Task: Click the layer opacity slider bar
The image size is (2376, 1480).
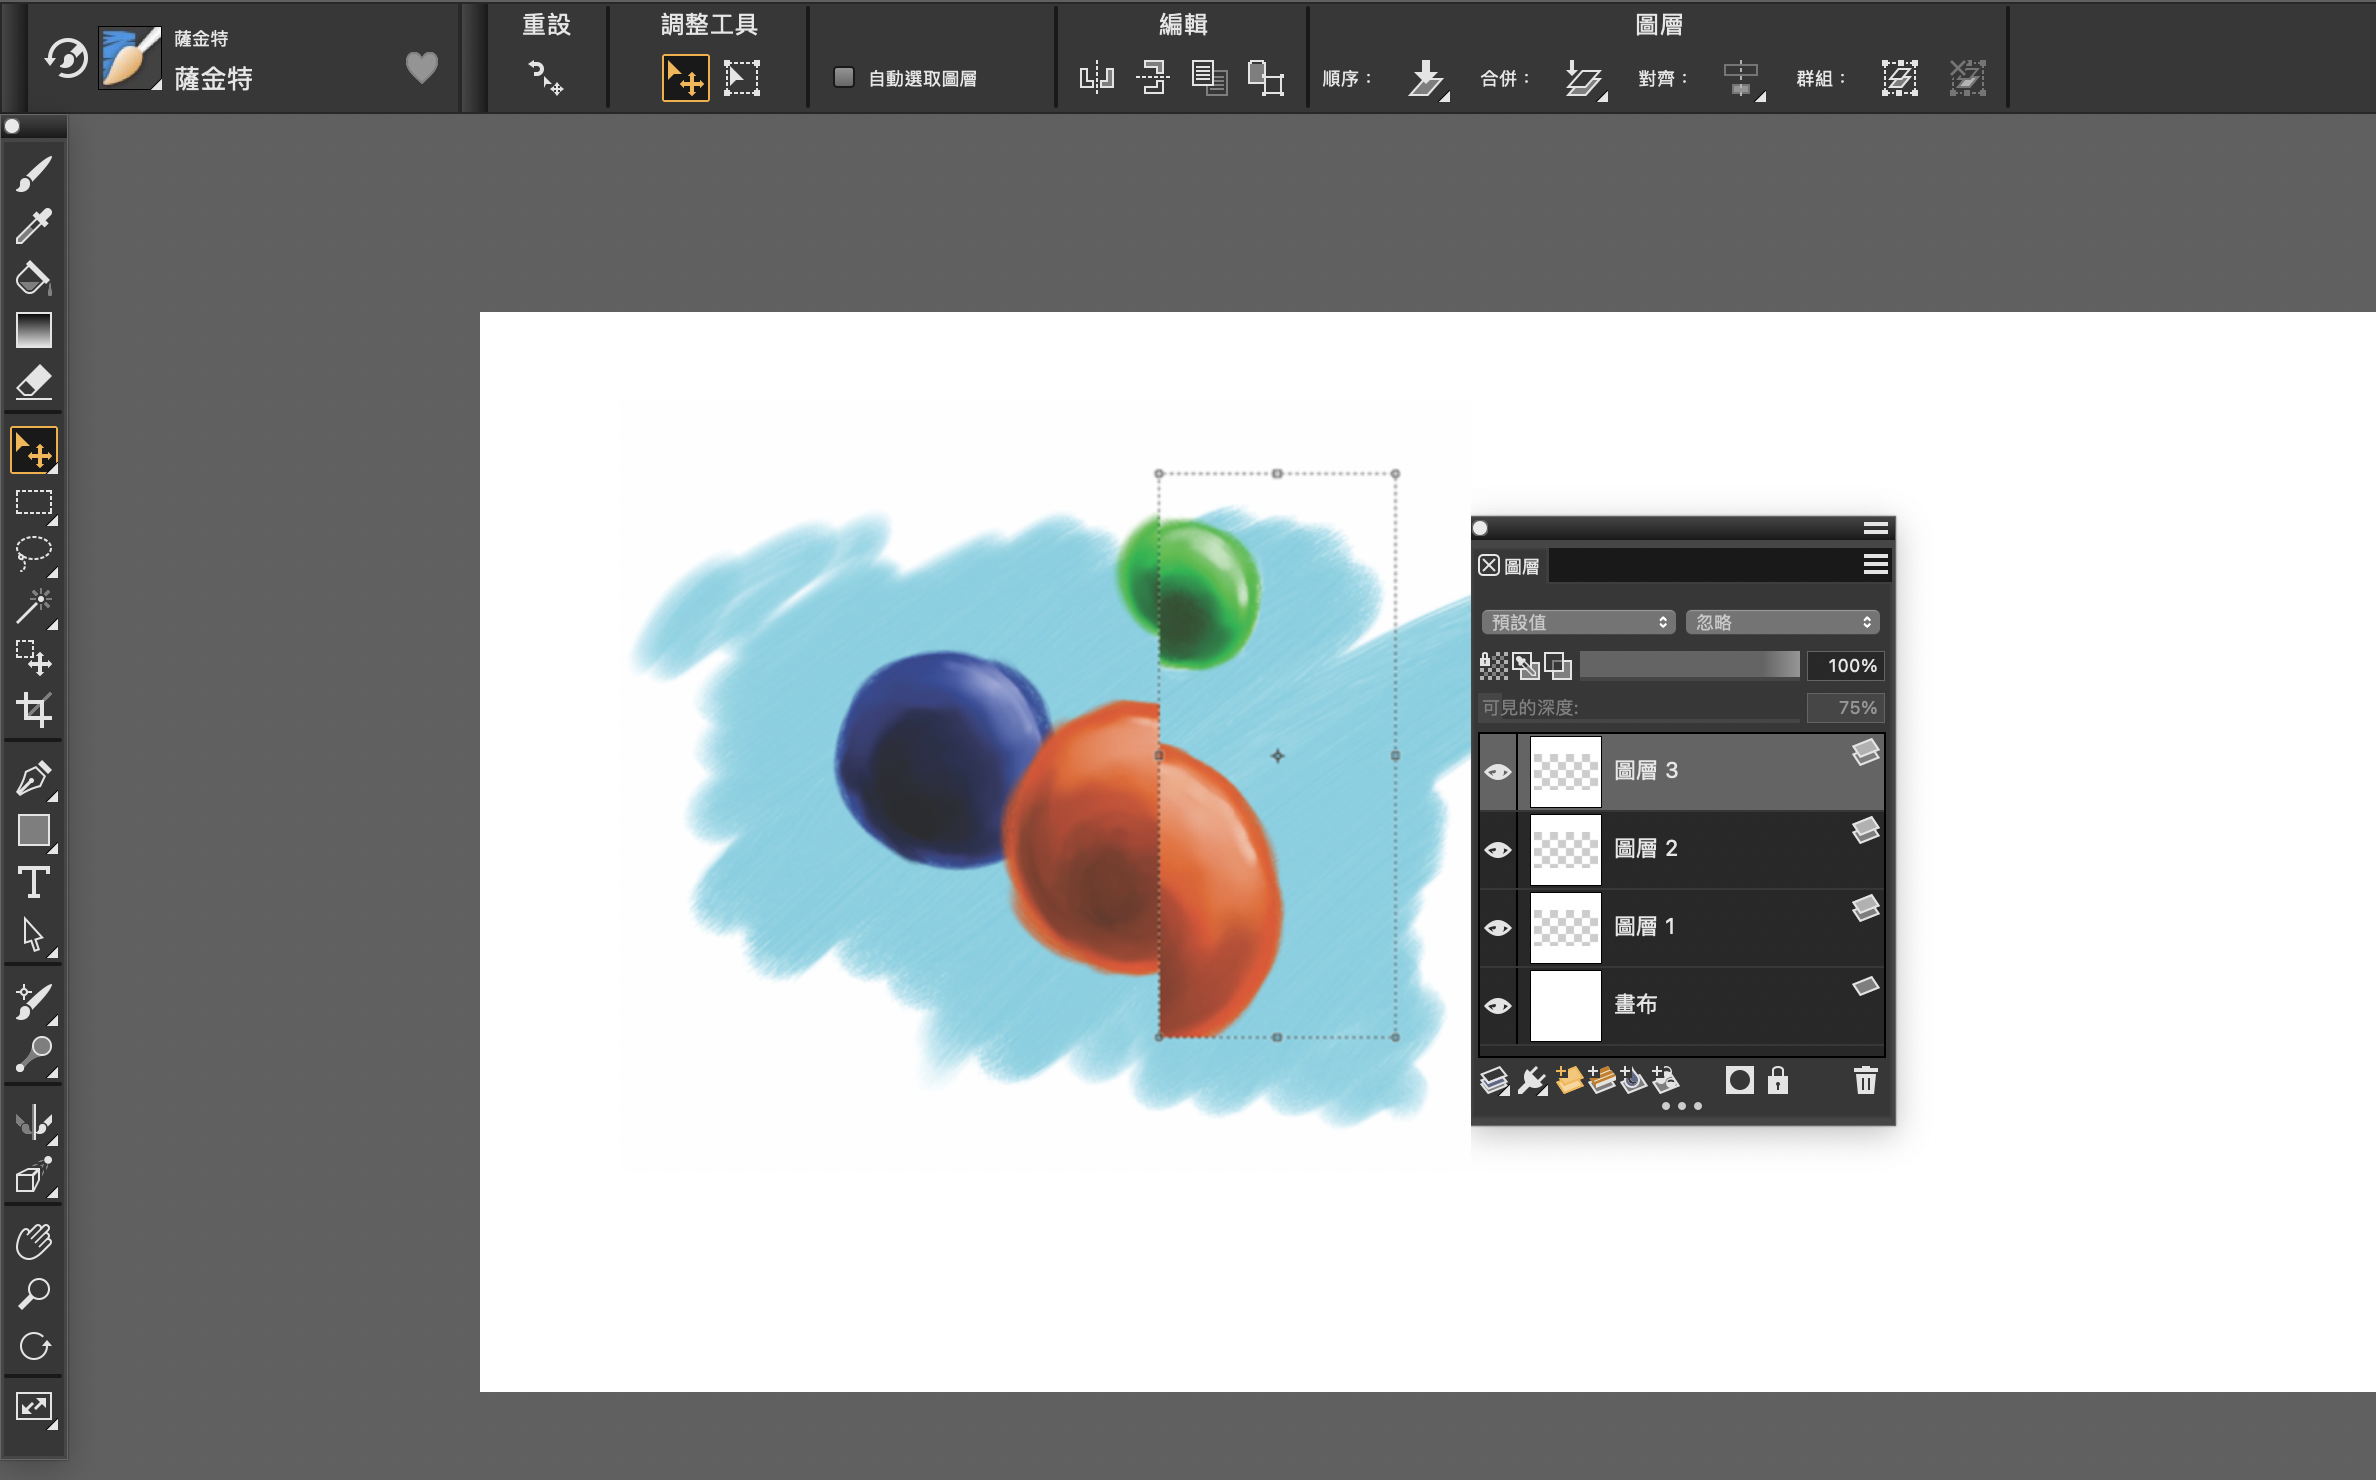Action: tap(1689, 665)
